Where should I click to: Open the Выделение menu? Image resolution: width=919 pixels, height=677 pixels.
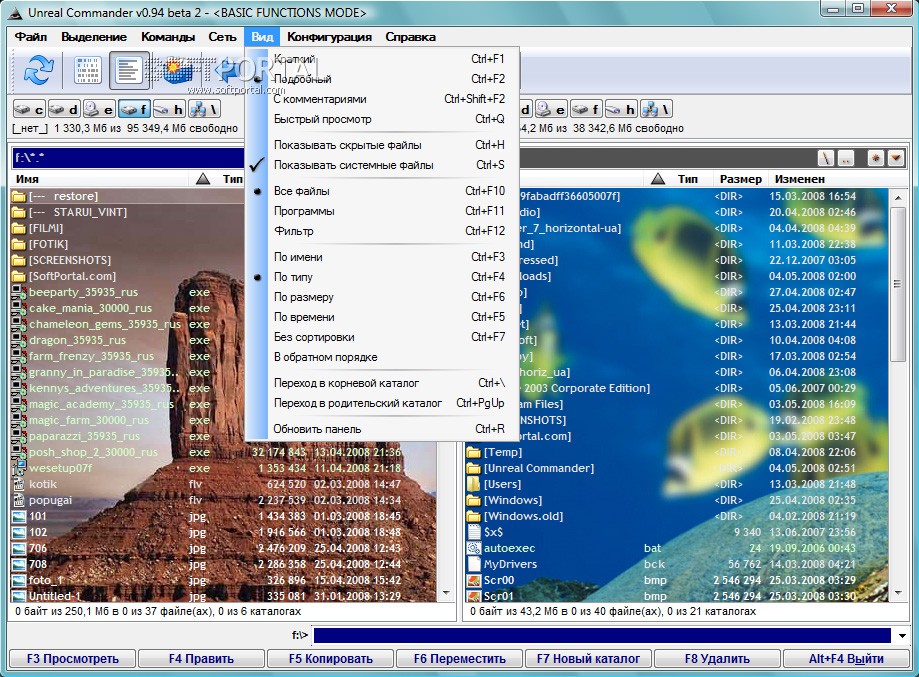[94, 37]
